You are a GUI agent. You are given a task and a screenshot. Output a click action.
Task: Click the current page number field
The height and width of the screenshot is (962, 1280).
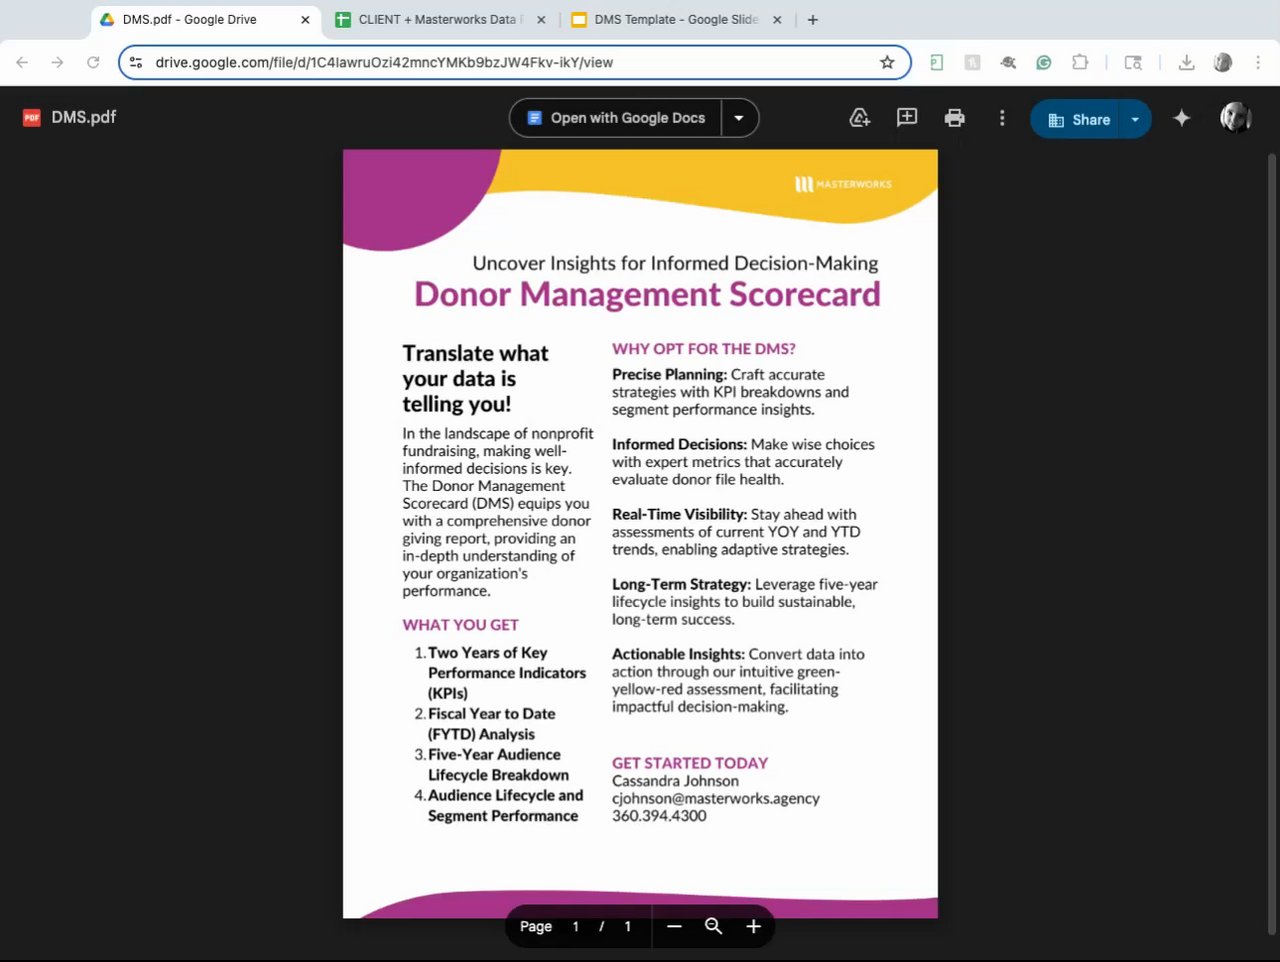[x=576, y=926]
